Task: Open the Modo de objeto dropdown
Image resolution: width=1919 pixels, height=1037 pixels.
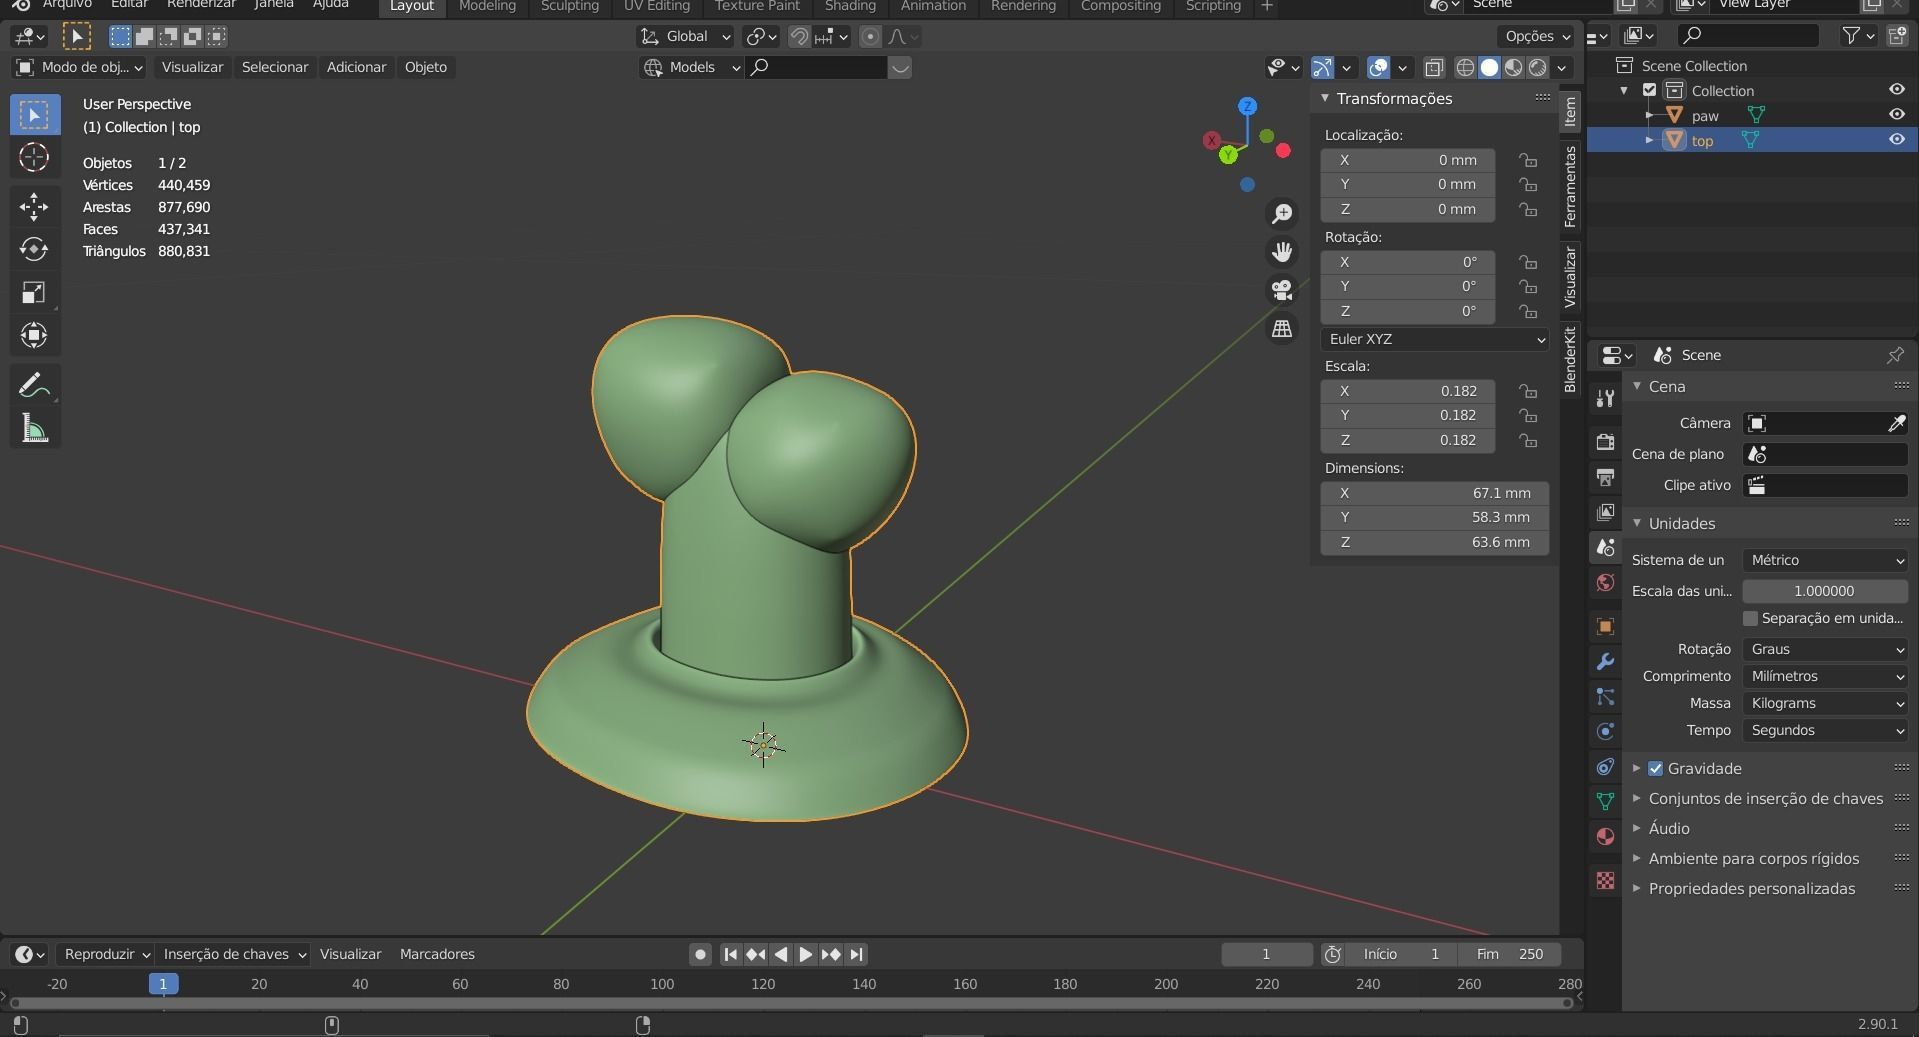Action: [80, 67]
